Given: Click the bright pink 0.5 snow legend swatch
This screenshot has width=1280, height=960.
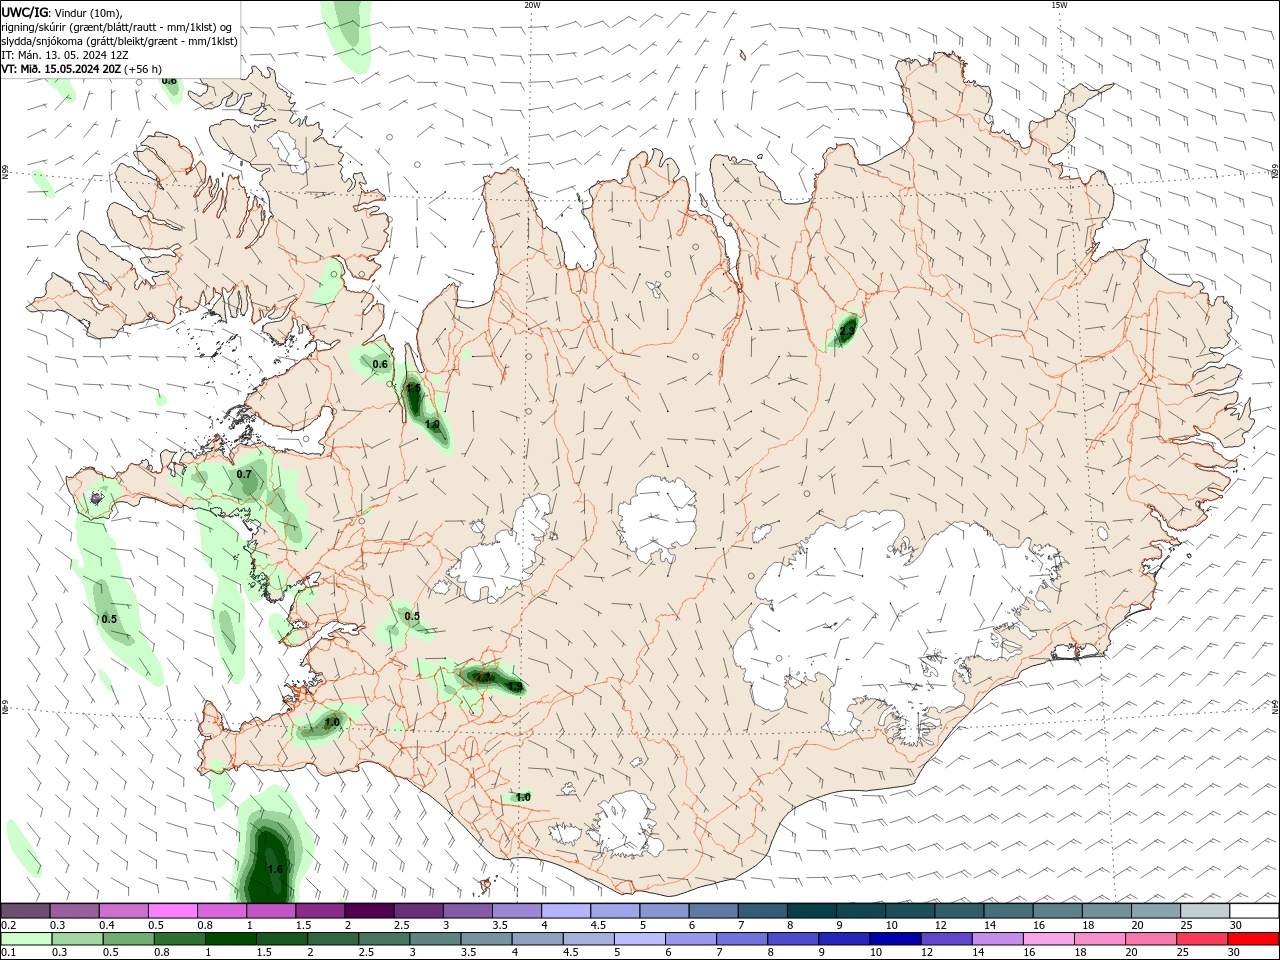Looking at the screenshot, I should 172,911.
